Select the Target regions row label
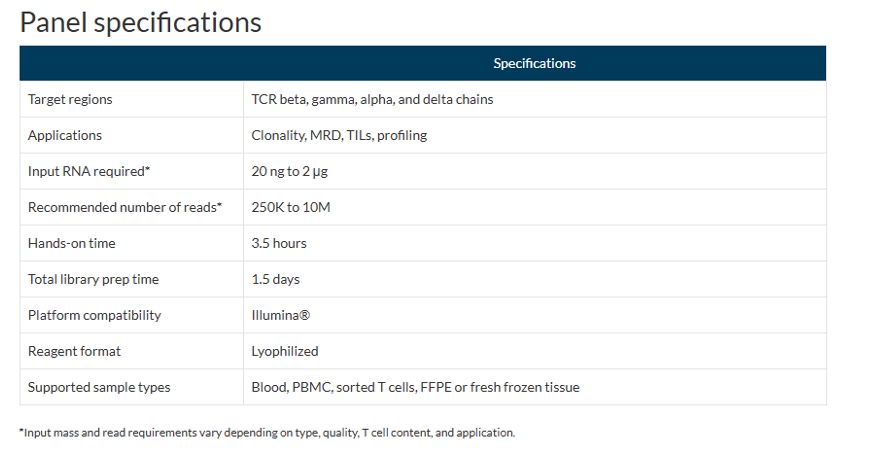Viewport: 872px width, 462px height. click(70, 99)
